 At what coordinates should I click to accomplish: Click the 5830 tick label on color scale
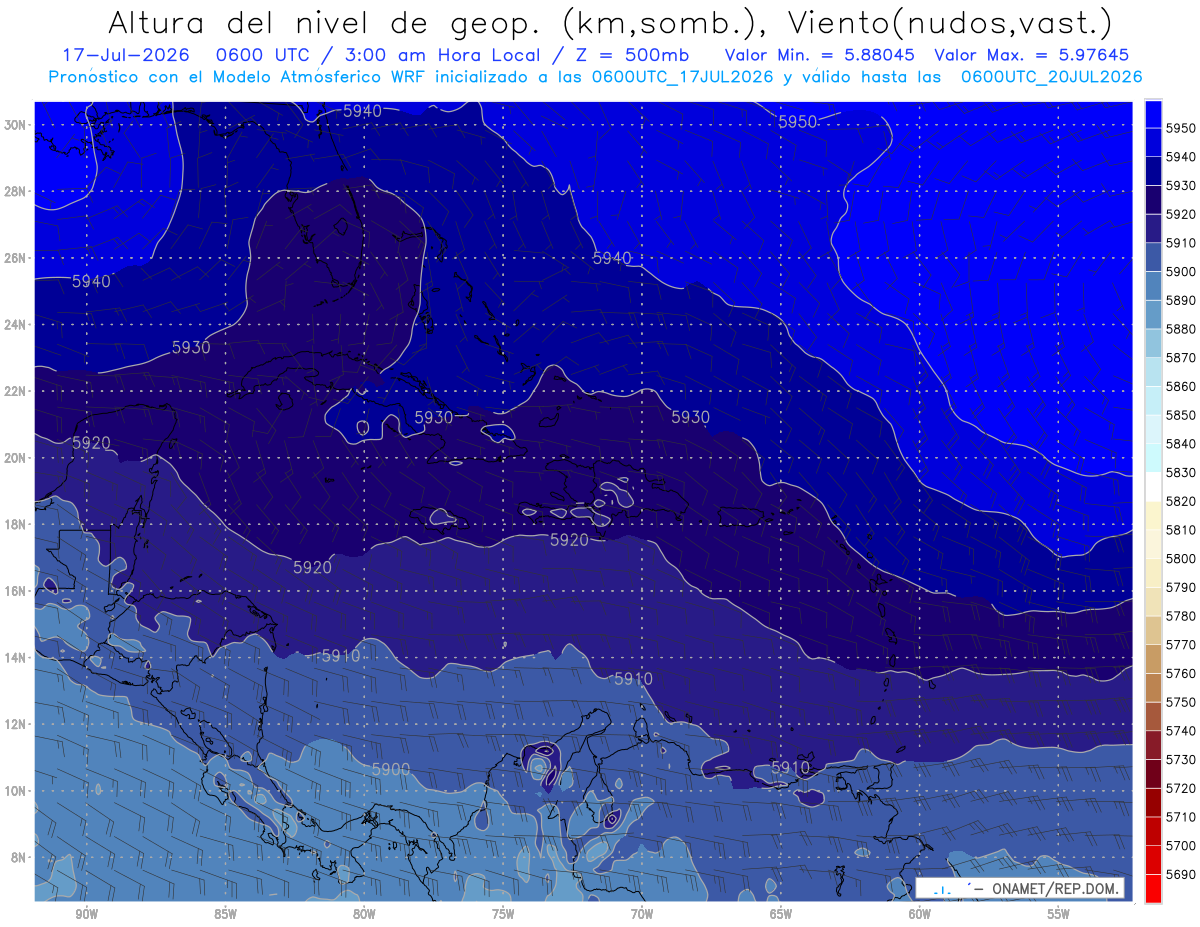pos(1181,472)
